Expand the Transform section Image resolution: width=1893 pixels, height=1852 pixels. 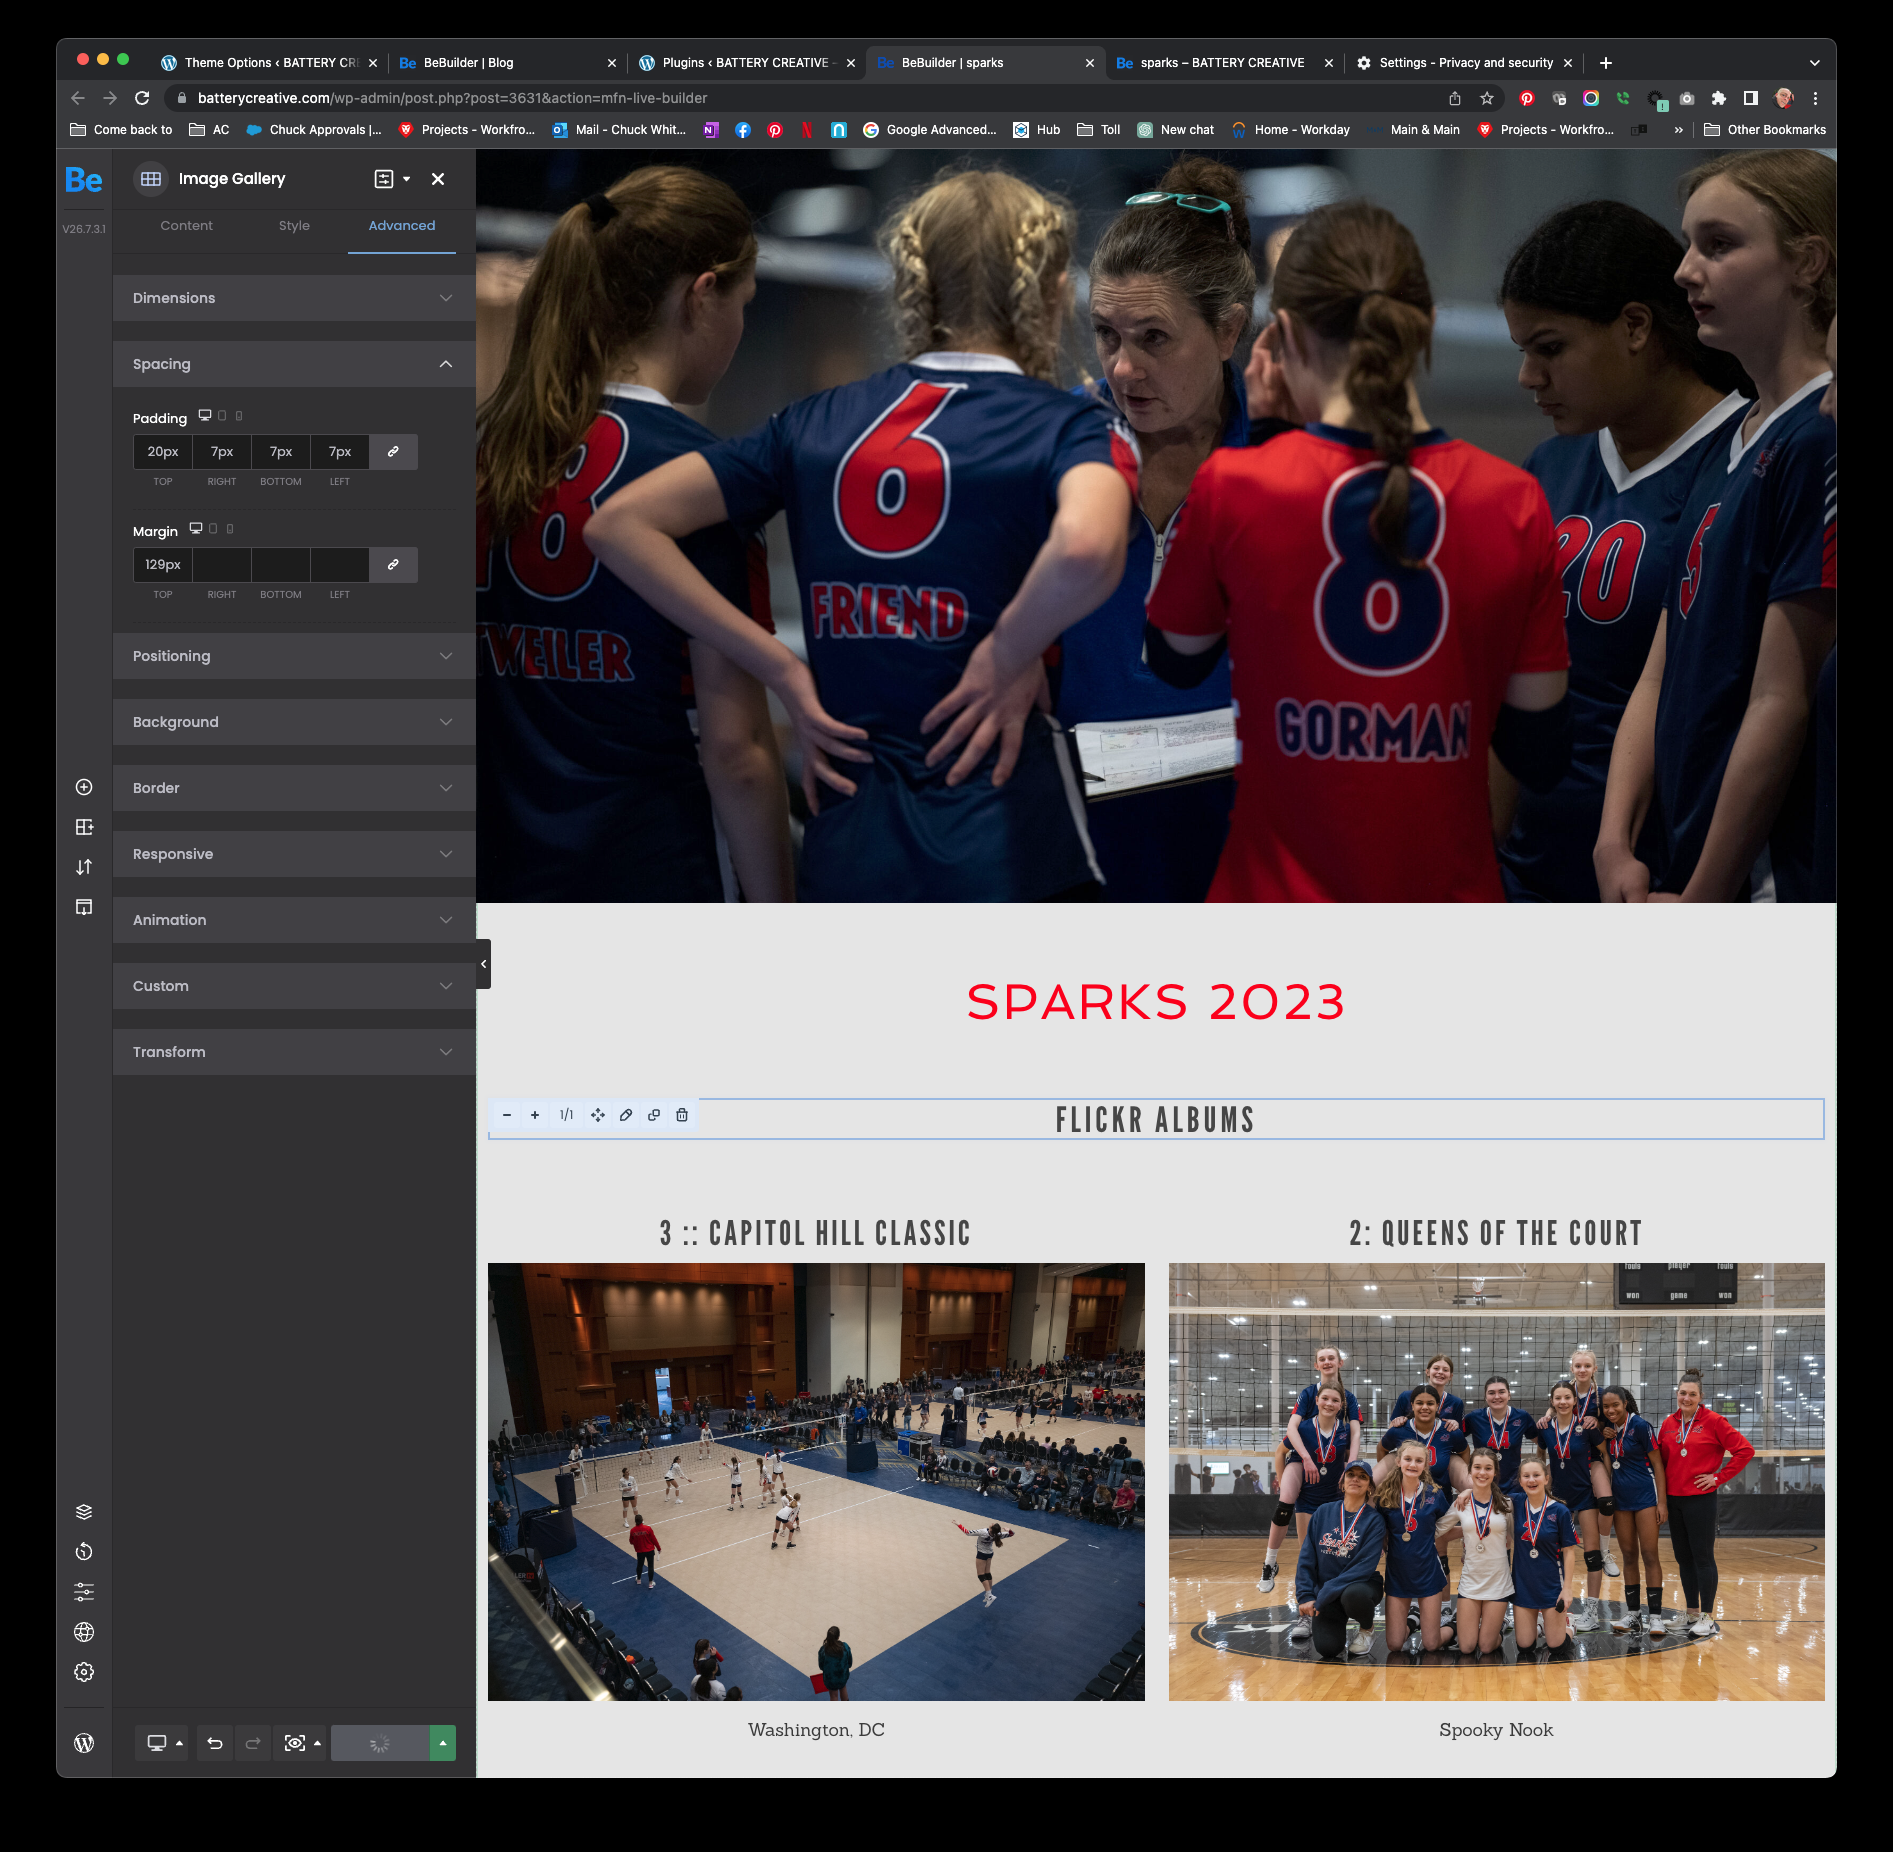click(294, 1052)
